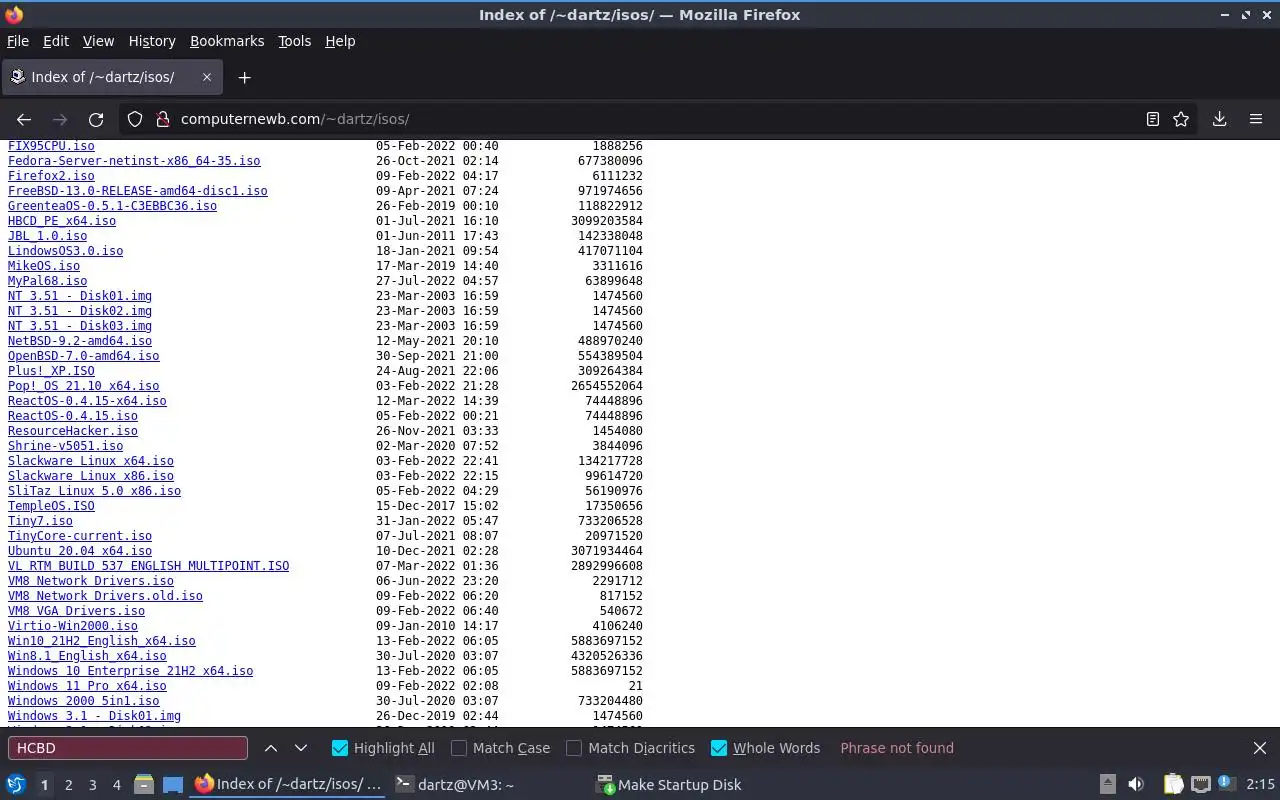Screen dimensions: 1280x800
Task: Open the VL_RTM_BUILD_537_ENGLISH_MULTIPOINT.ISO link
Action: pyautogui.click(x=148, y=566)
